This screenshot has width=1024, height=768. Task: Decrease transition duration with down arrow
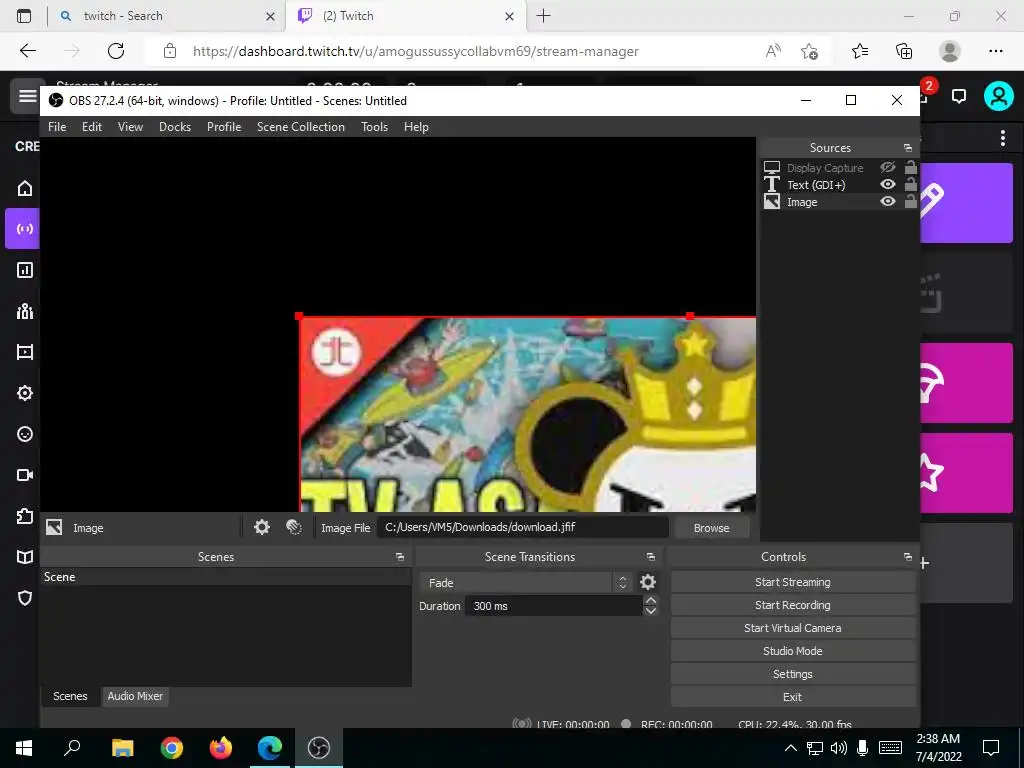650,611
